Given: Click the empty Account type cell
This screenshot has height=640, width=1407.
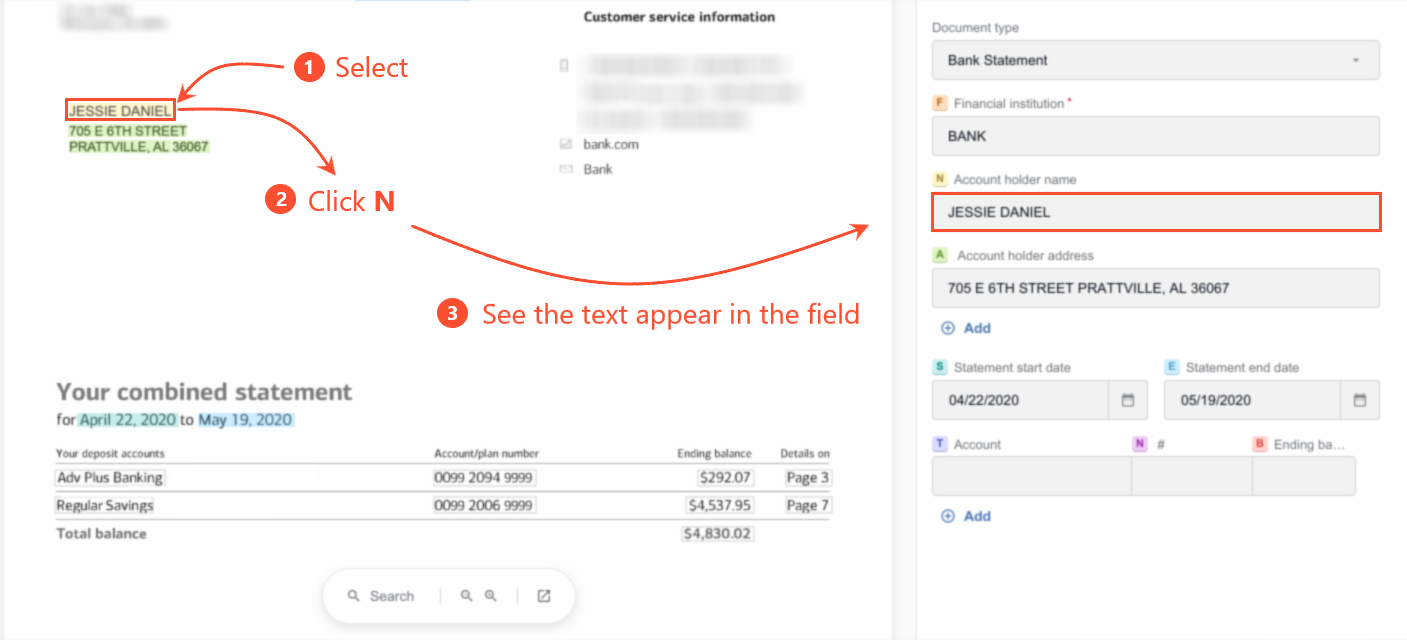Looking at the screenshot, I should pos(1031,476).
